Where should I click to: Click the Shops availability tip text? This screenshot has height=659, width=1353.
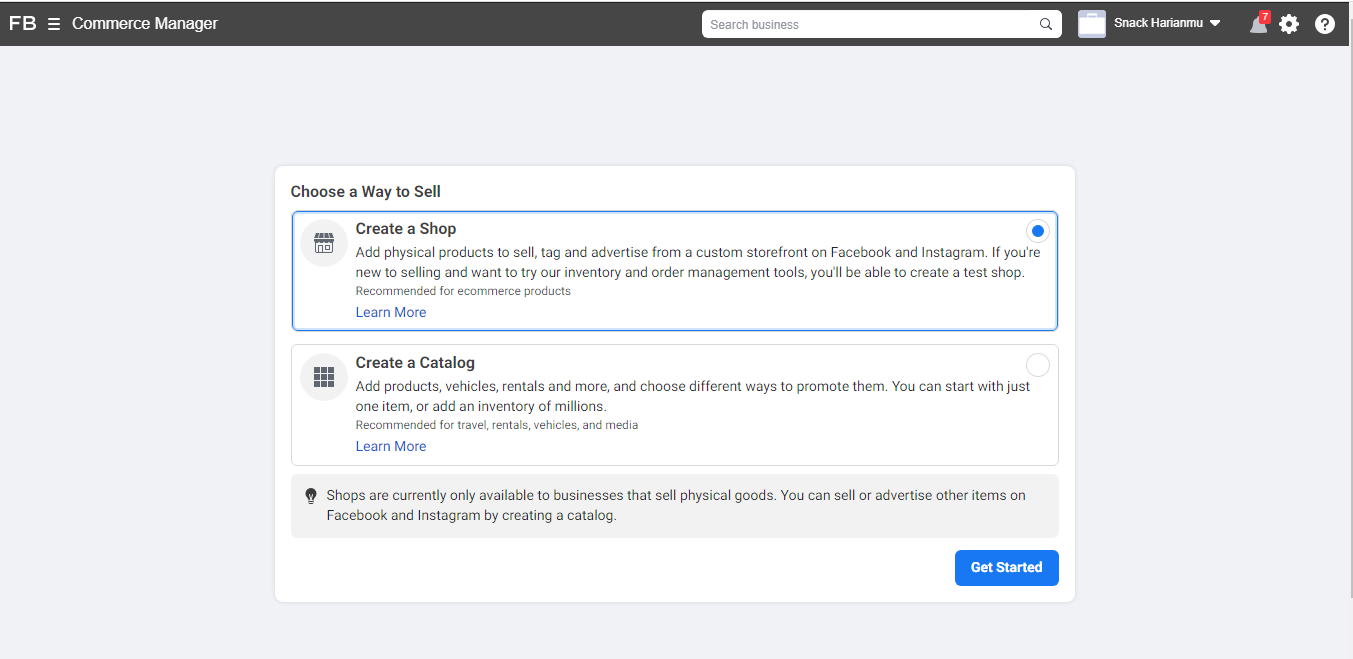(676, 506)
